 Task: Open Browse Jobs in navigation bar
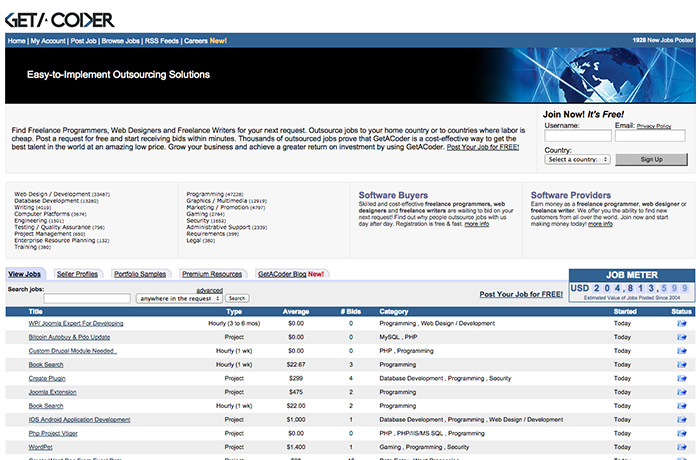click(121, 41)
